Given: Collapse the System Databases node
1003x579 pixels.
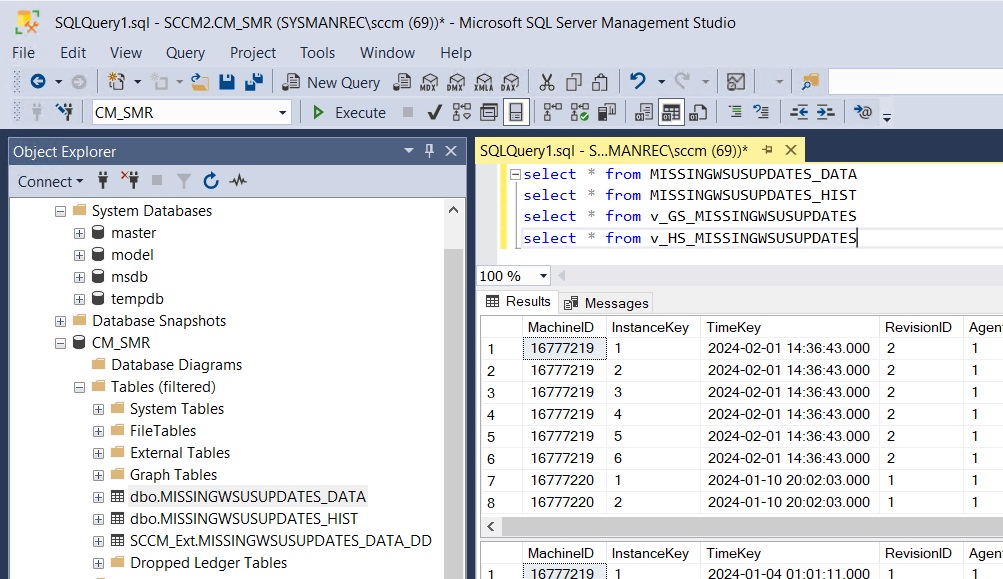Looking at the screenshot, I should (62, 211).
